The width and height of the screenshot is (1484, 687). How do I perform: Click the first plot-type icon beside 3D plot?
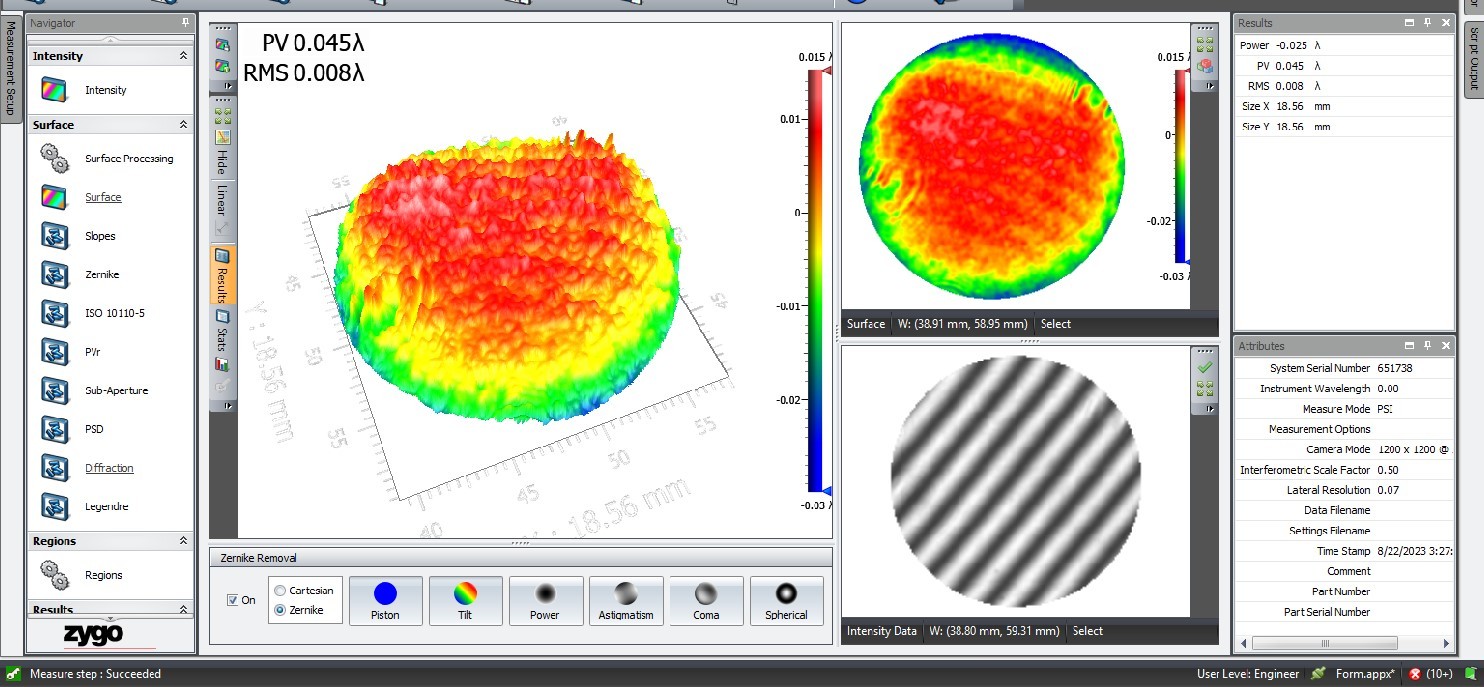(x=222, y=45)
